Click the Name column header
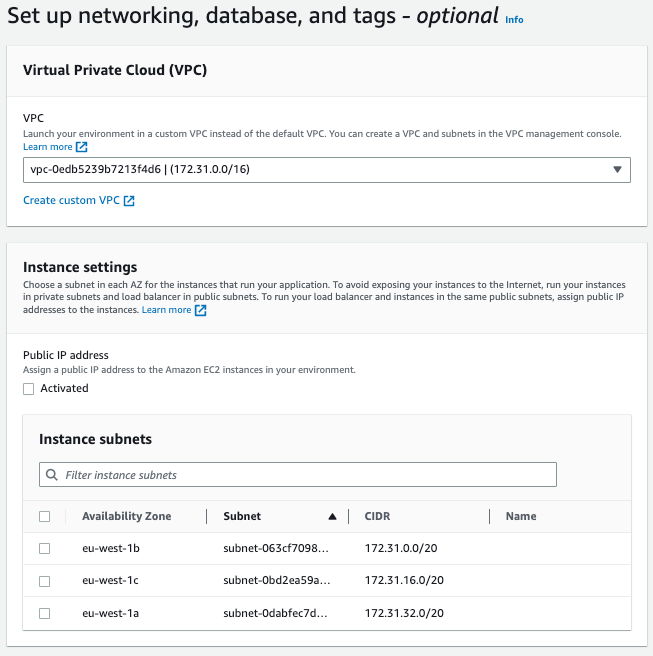The height and width of the screenshot is (656, 653). pos(521,517)
